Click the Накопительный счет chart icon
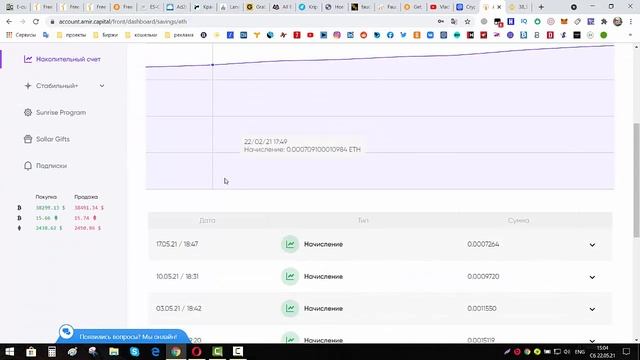Viewport: 640px width, 360px height. pyautogui.click(x=28, y=59)
